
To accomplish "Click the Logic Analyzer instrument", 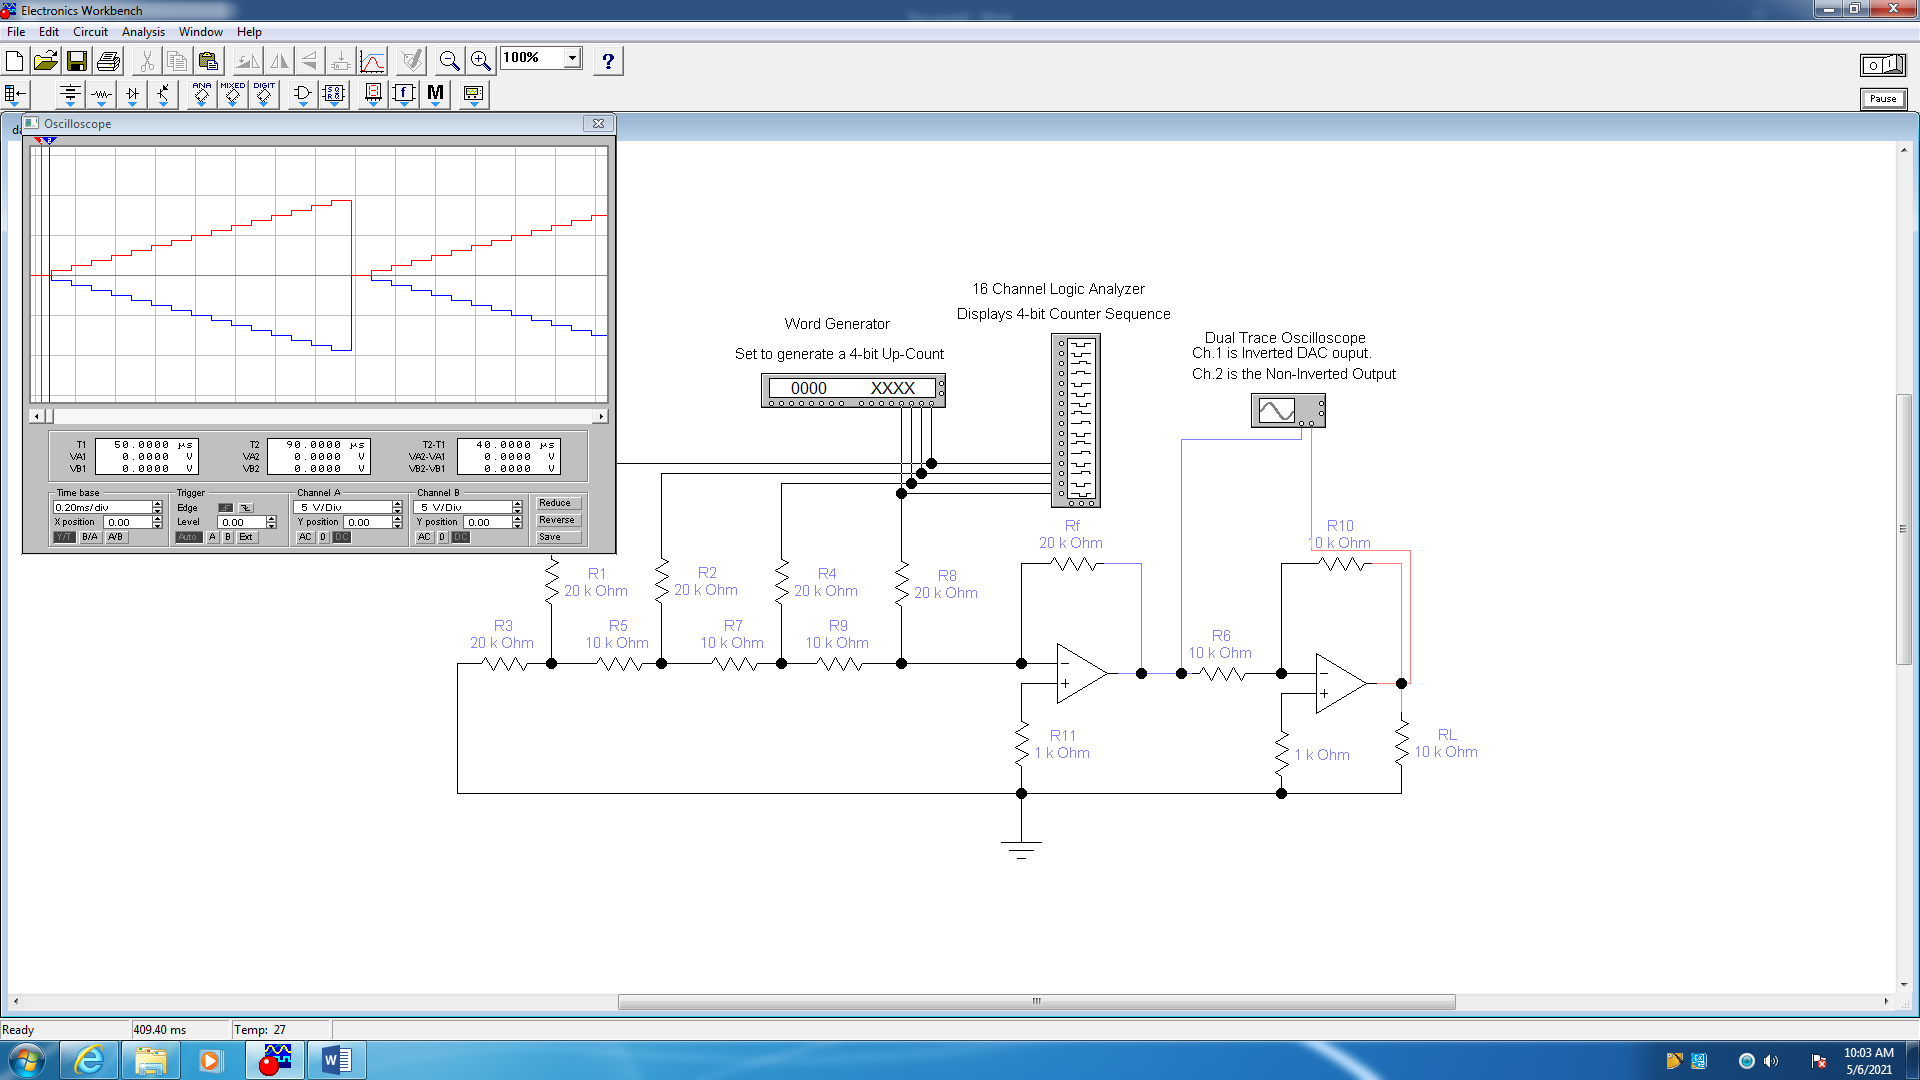I will click(x=1076, y=420).
